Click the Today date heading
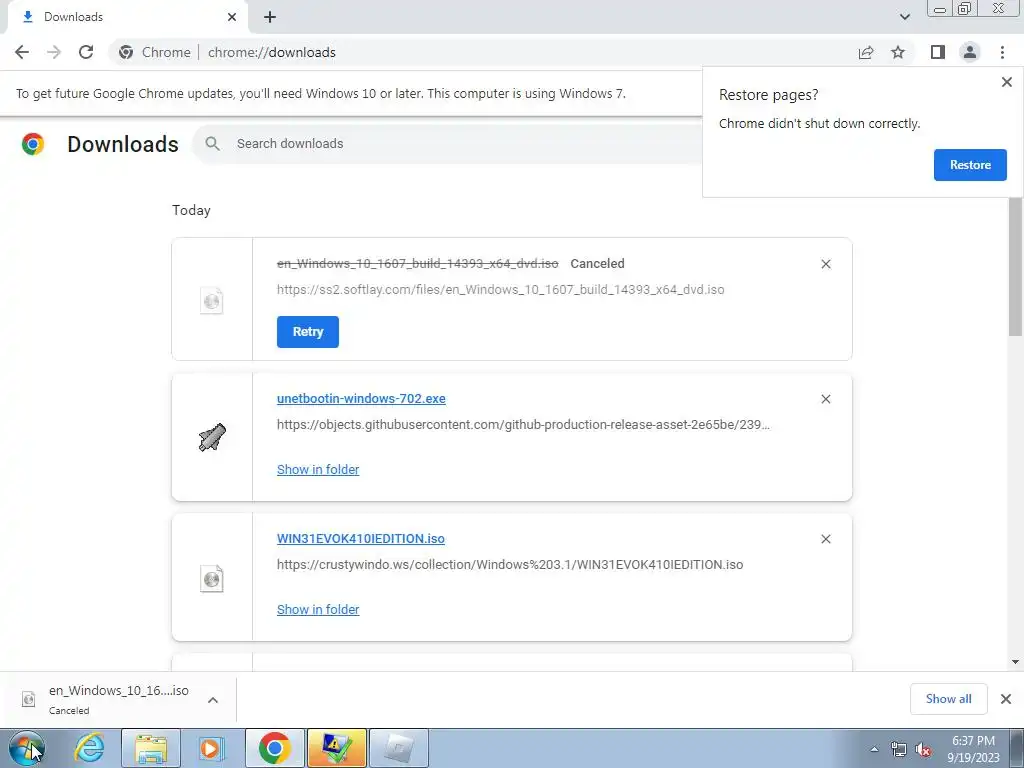The width and height of the screenshot is (1024, 768). tap(191, 210)
